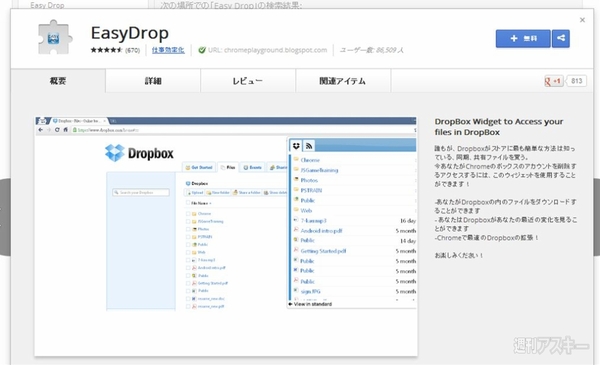Screen dimensions: 600x365
Task: Click the EasyDrop puzzle-piece extension icon
Action: click(x=54, y=37)
